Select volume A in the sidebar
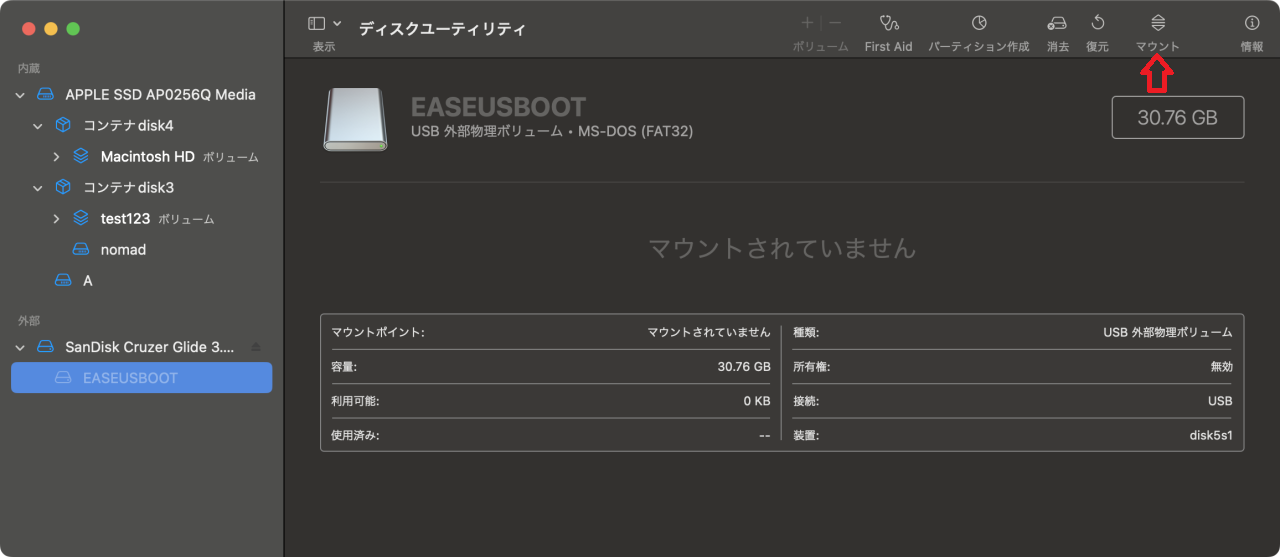Image resolution: width=1280 pixels, height=557 pixels. [x=87, y=281]
